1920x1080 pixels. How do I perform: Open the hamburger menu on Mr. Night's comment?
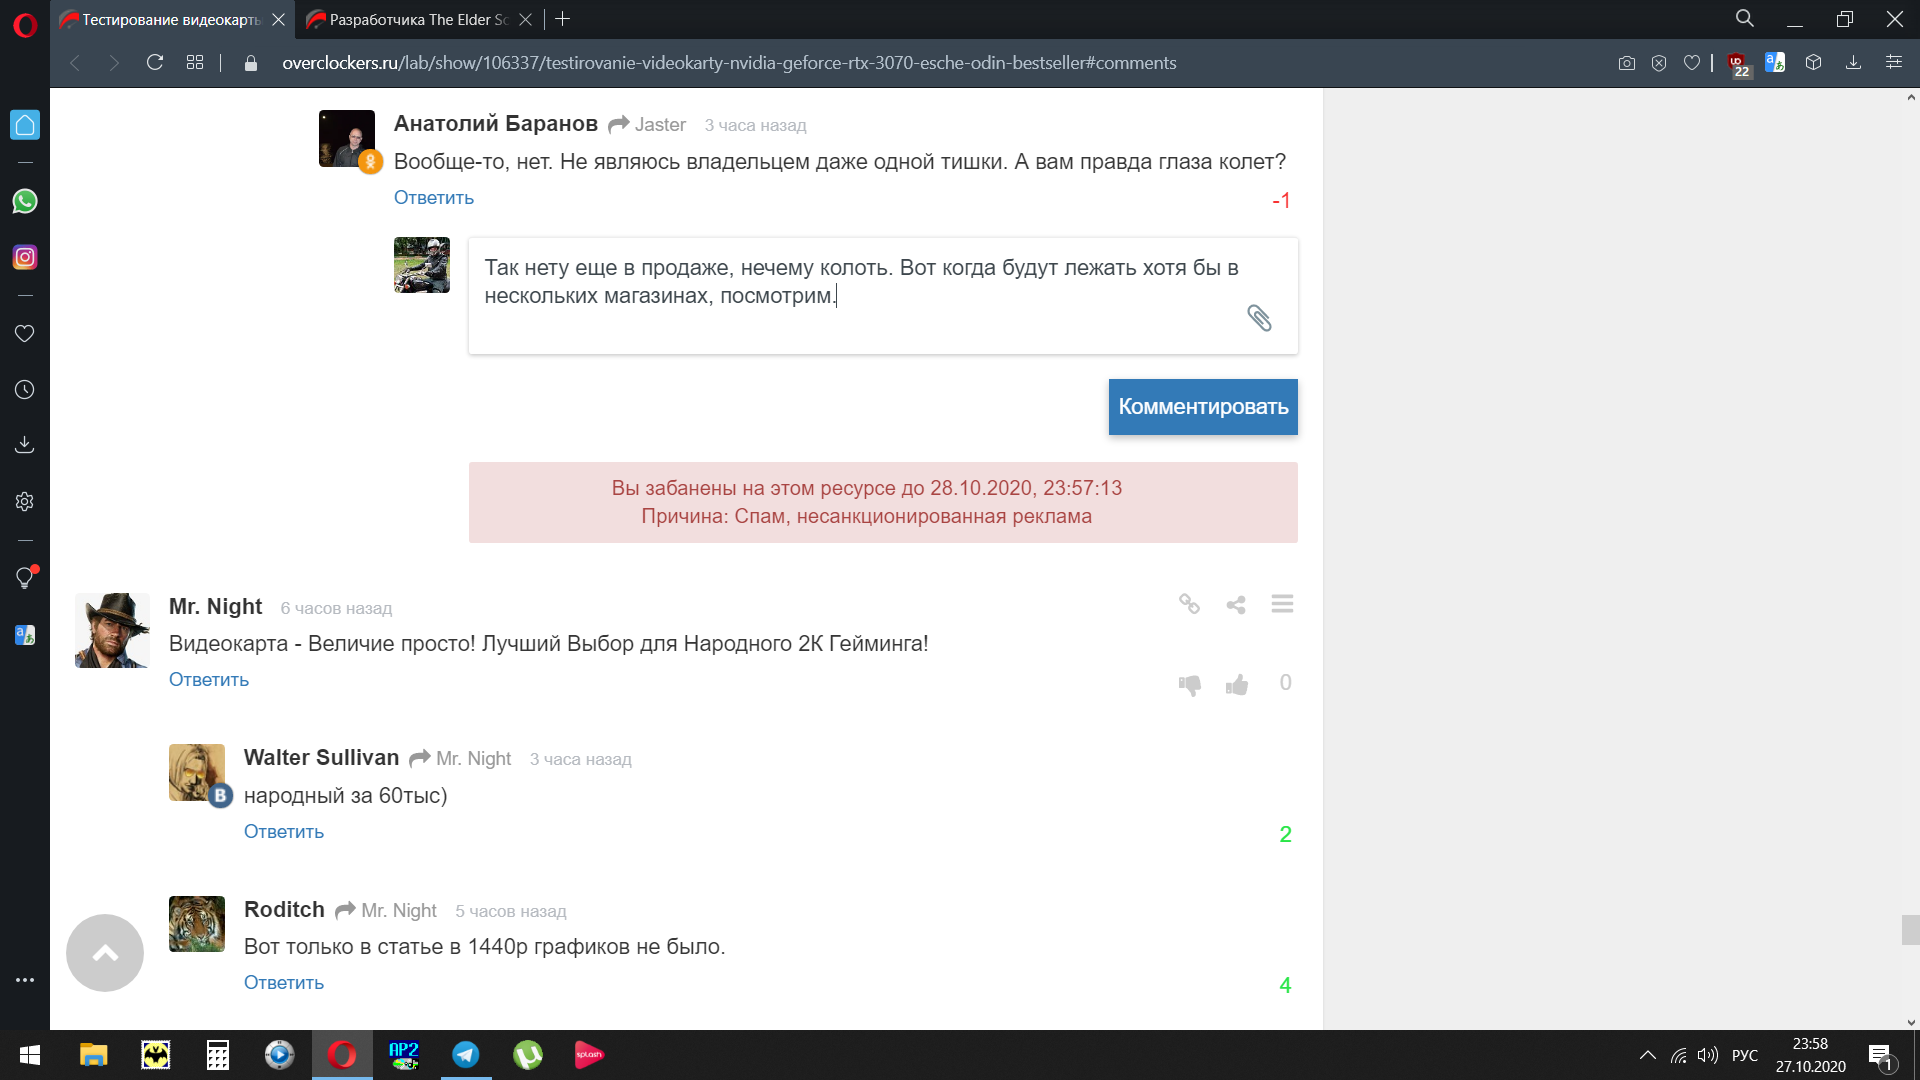coord(1282,604)
